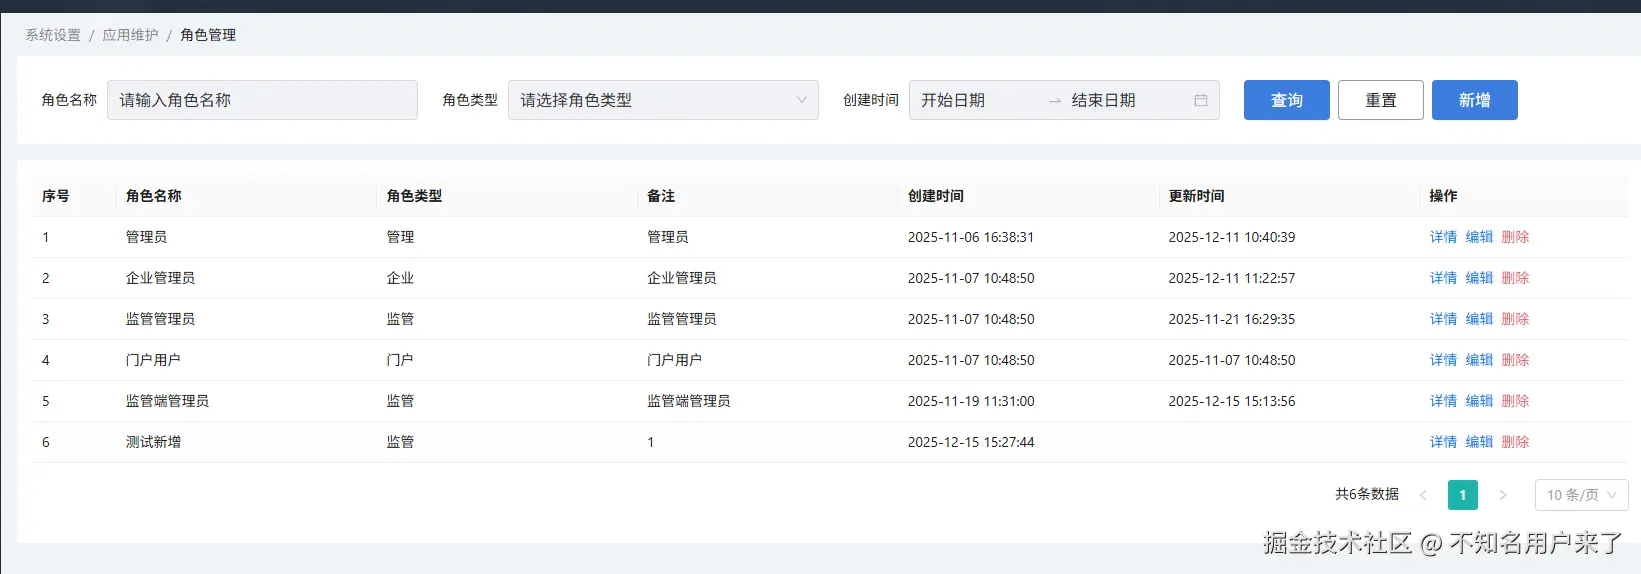Click the 新增 button
The width and height of the screenshot is (1641, 574).
tap(1474, 100)
